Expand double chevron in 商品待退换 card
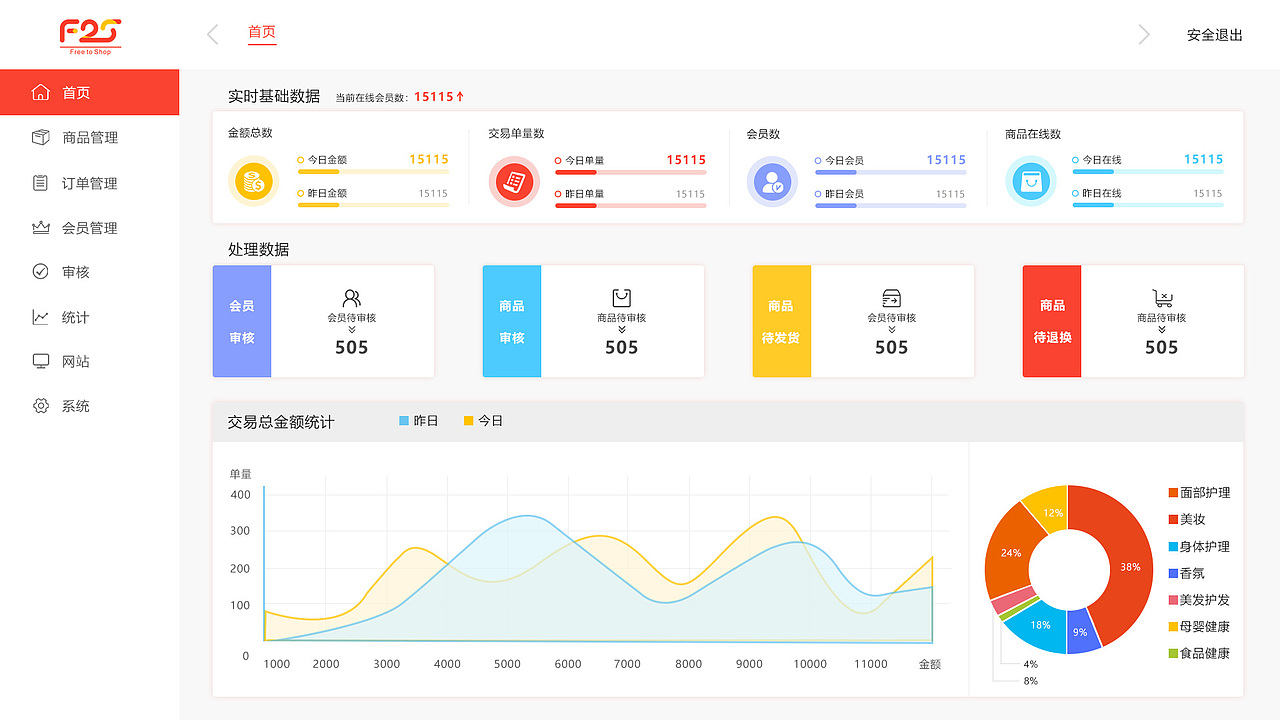 (x=1162, y=330)
